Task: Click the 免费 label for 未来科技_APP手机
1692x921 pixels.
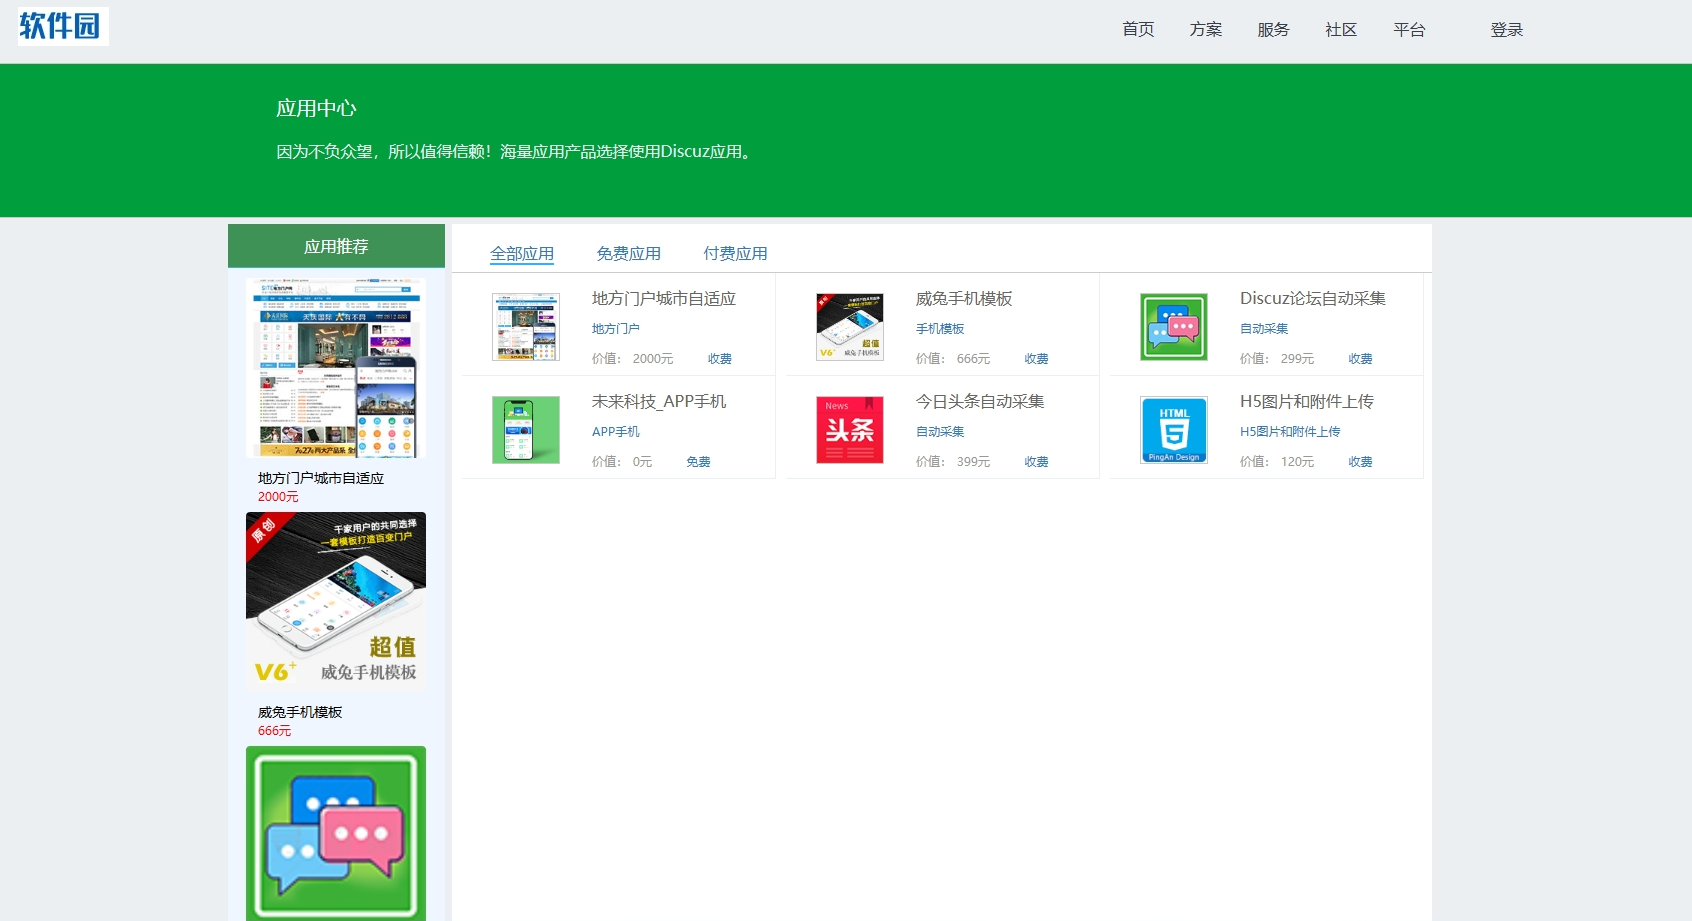Action: [698, 462]
